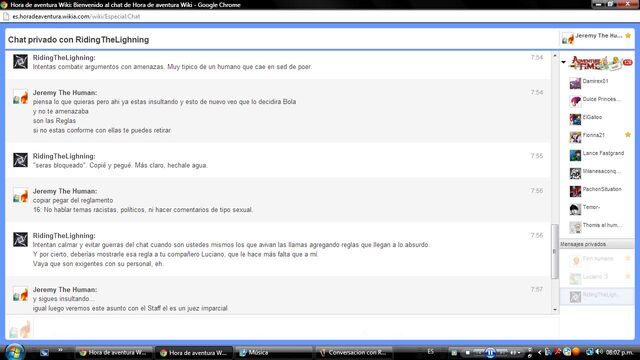Click username Dulce Princes...
640x360 pixels.
602,99
